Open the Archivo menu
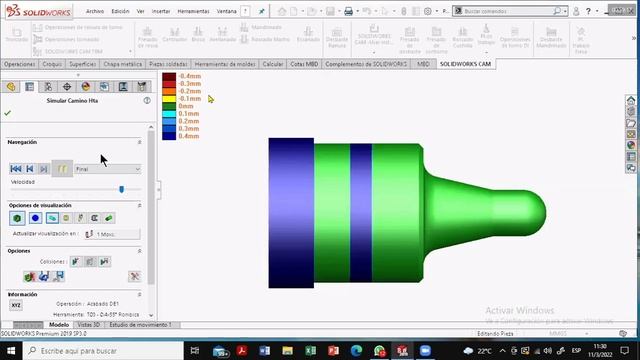Screen dimensions: 640x360 [95, 11]
